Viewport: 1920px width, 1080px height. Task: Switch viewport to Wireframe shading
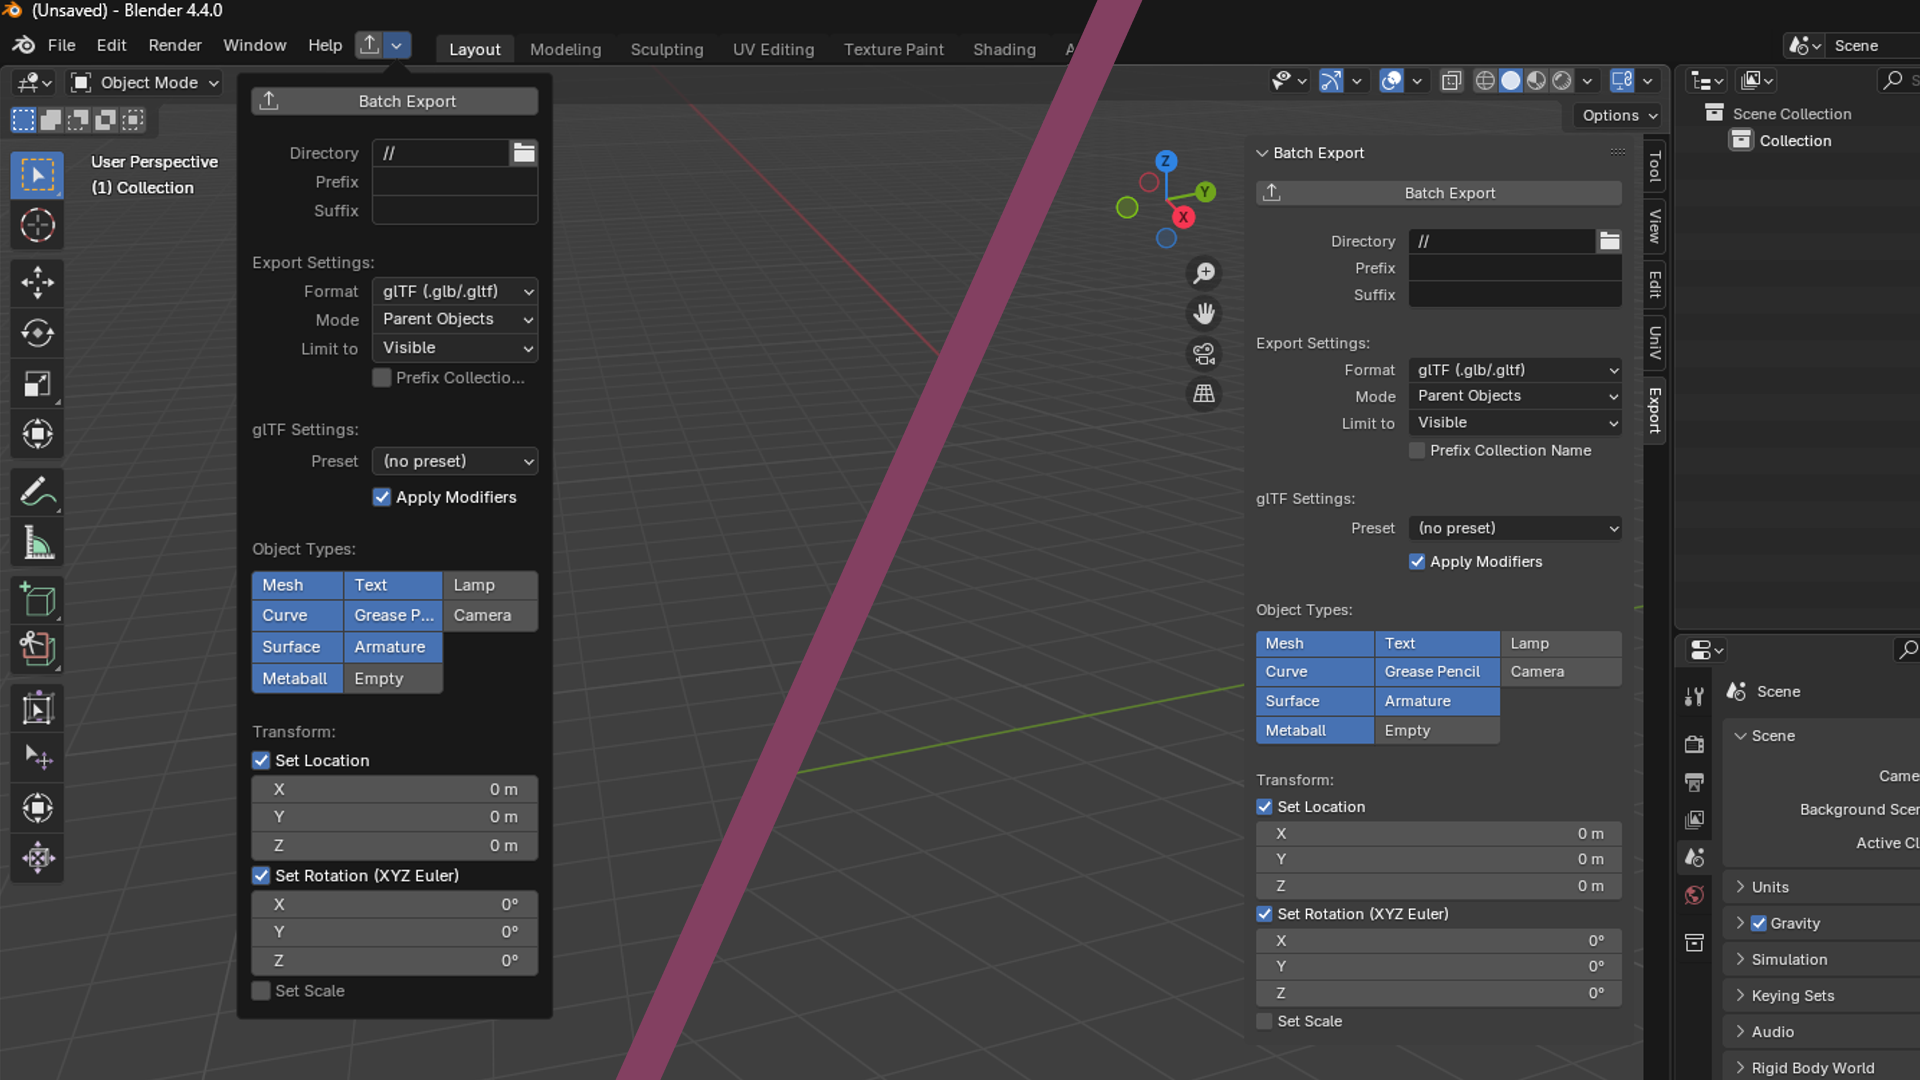1485,81
